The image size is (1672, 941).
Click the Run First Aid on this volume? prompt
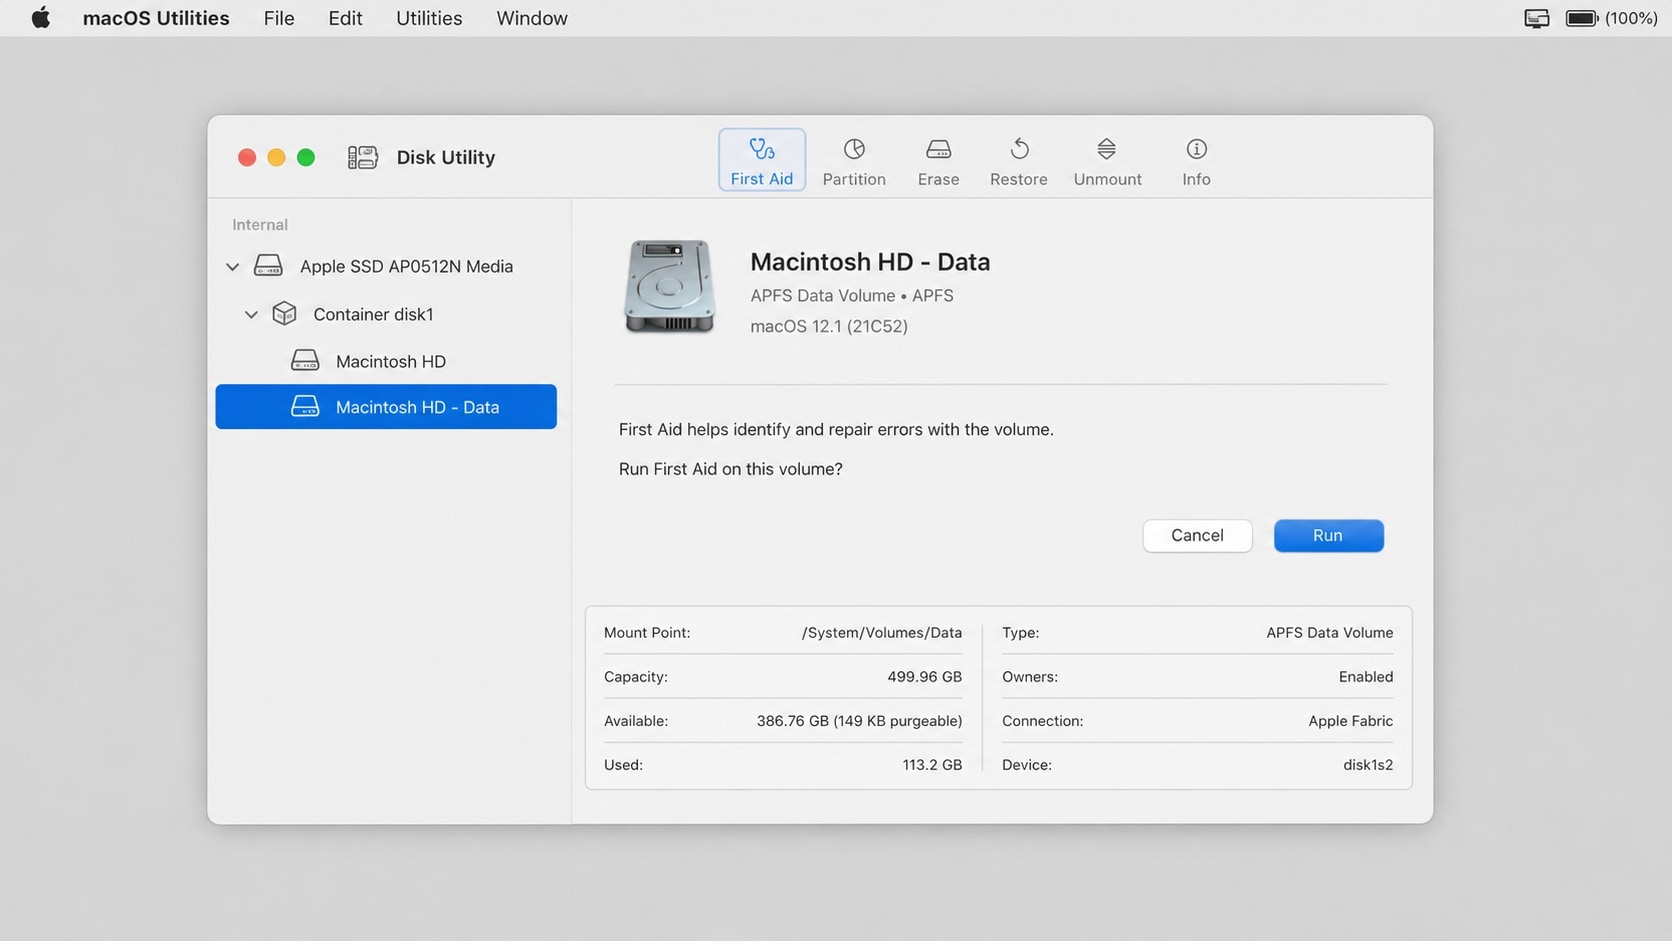pyautogui.click(x=731, y=469)
